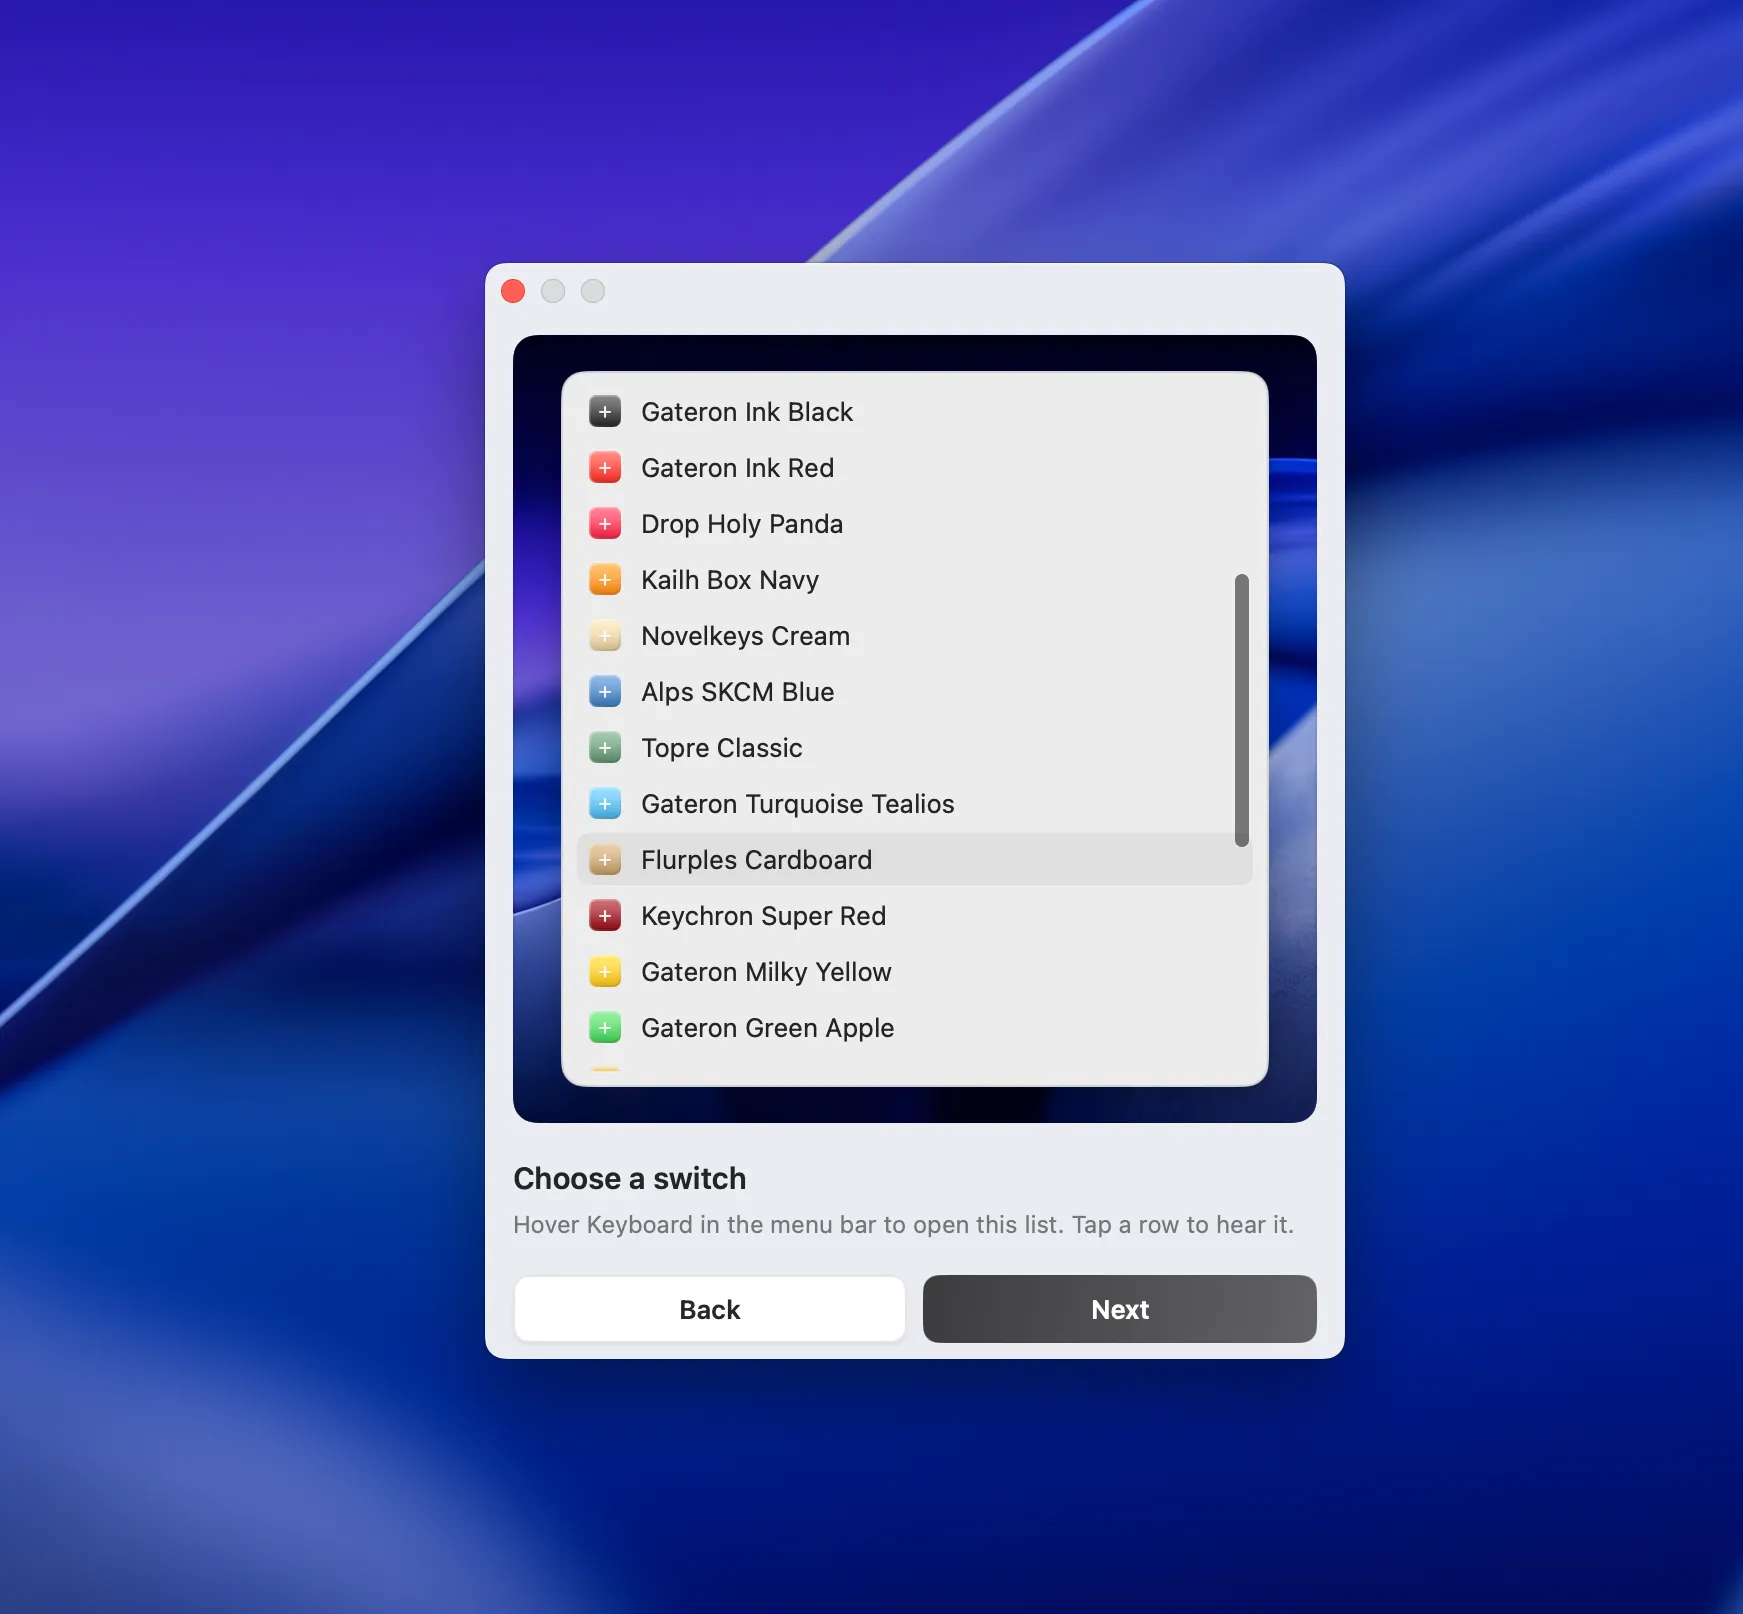
Task: Close the window with red button
Action: pyautogui.click(x=513, y=291)
